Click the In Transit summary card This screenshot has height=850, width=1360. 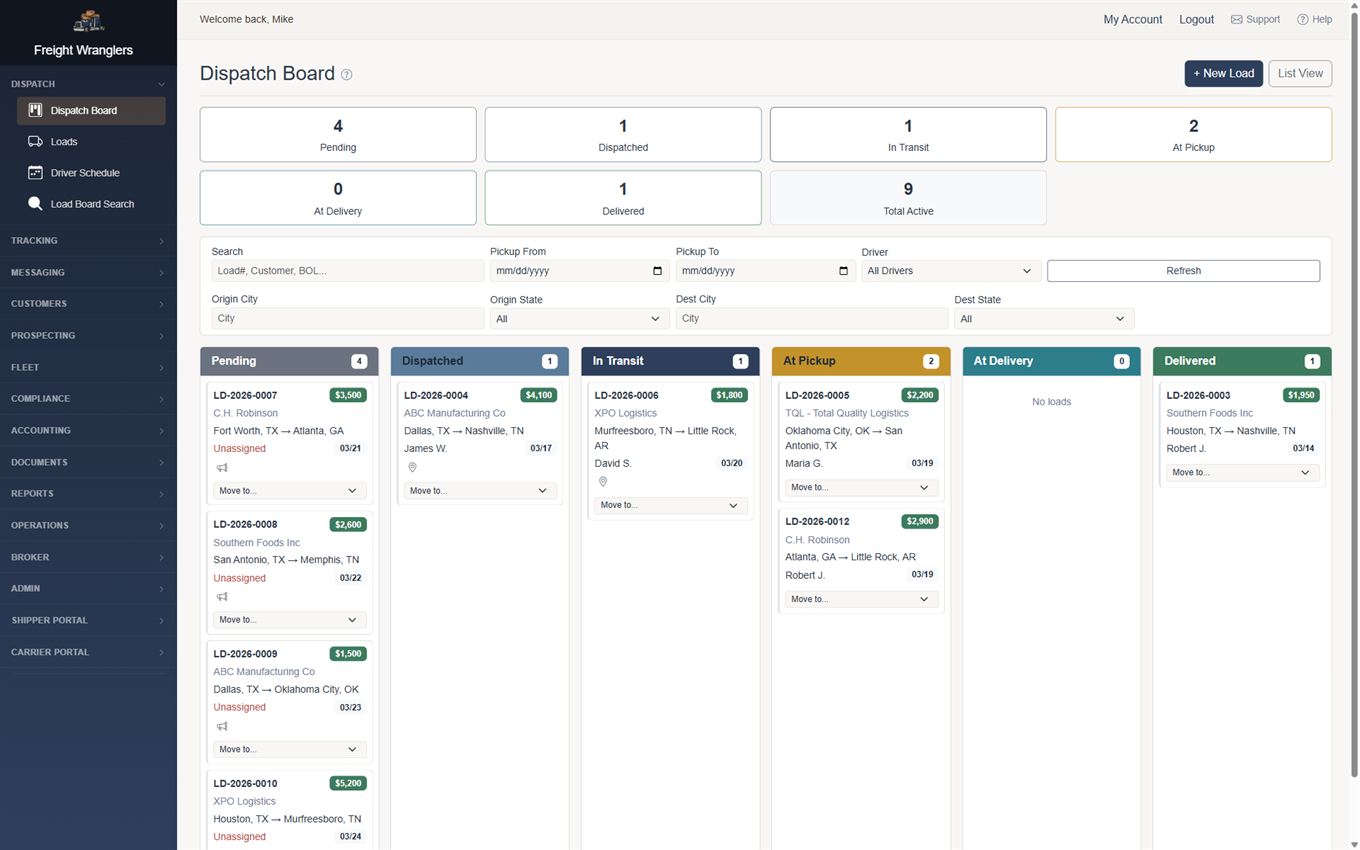[x=908, y=135]
